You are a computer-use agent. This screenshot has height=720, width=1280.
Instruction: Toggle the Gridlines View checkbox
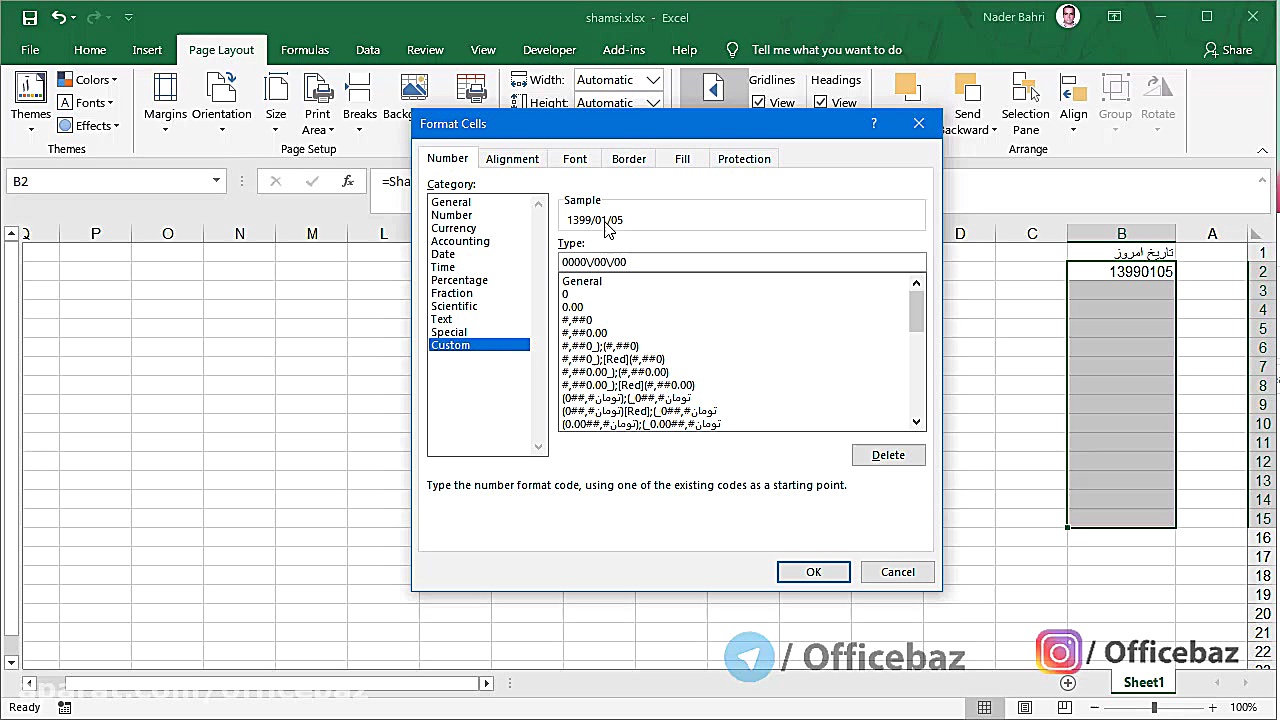pyautogui.click(x=759, y=102)
